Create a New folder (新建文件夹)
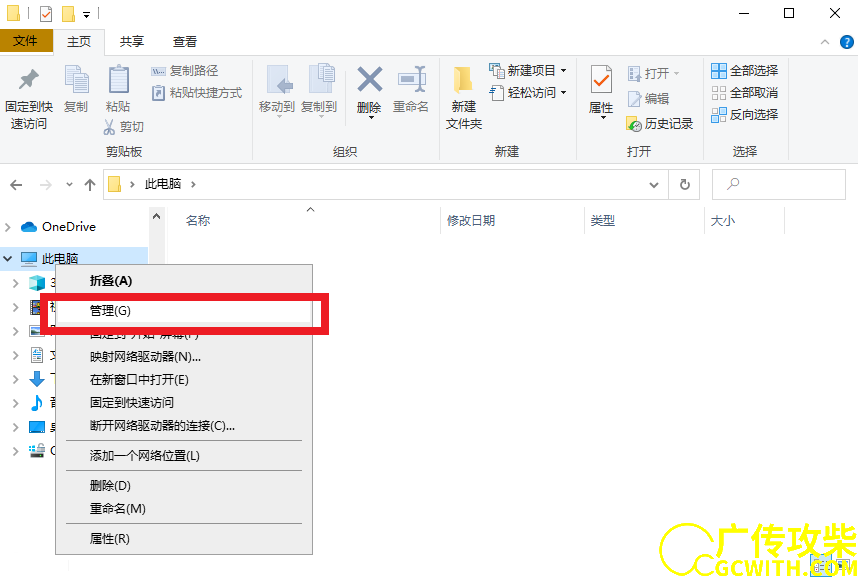Viewport: 858px width, 578px height. click(464, 99)
